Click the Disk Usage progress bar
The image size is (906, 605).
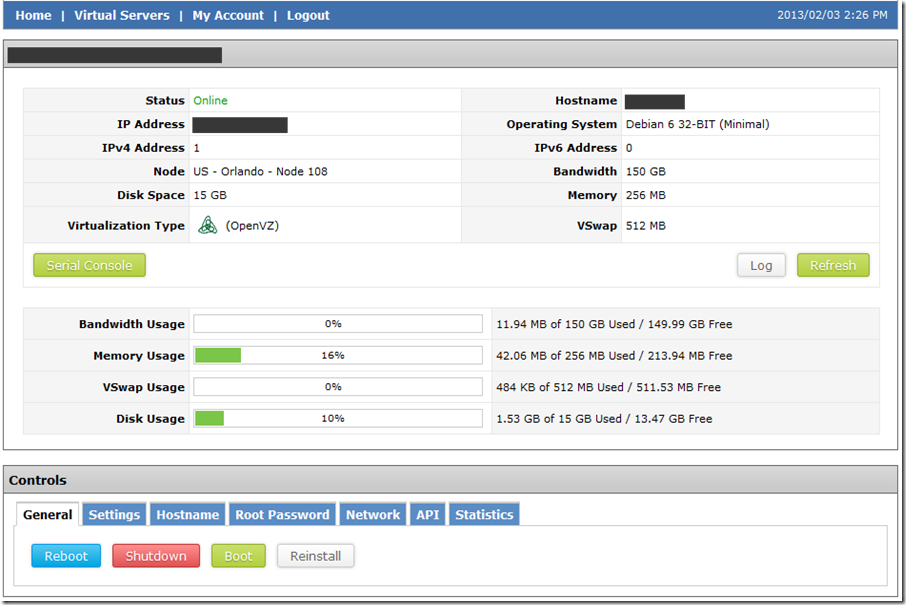pos(338,418)
